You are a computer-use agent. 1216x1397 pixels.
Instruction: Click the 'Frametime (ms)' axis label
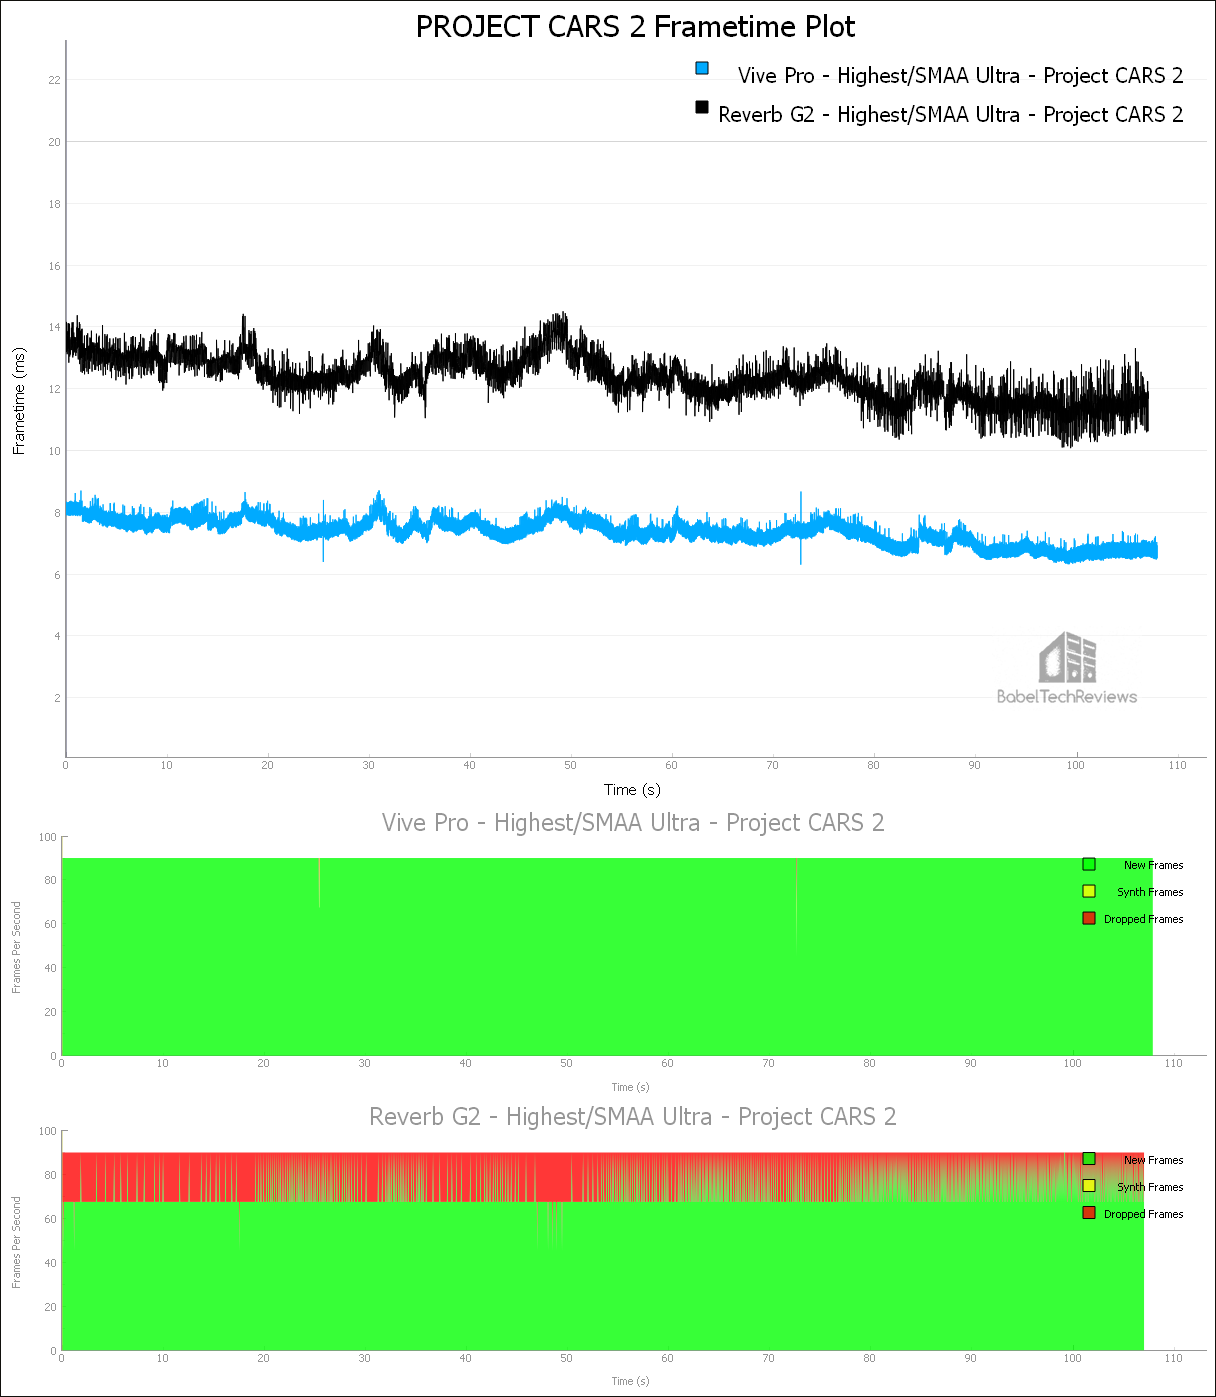tap(19, 401)
